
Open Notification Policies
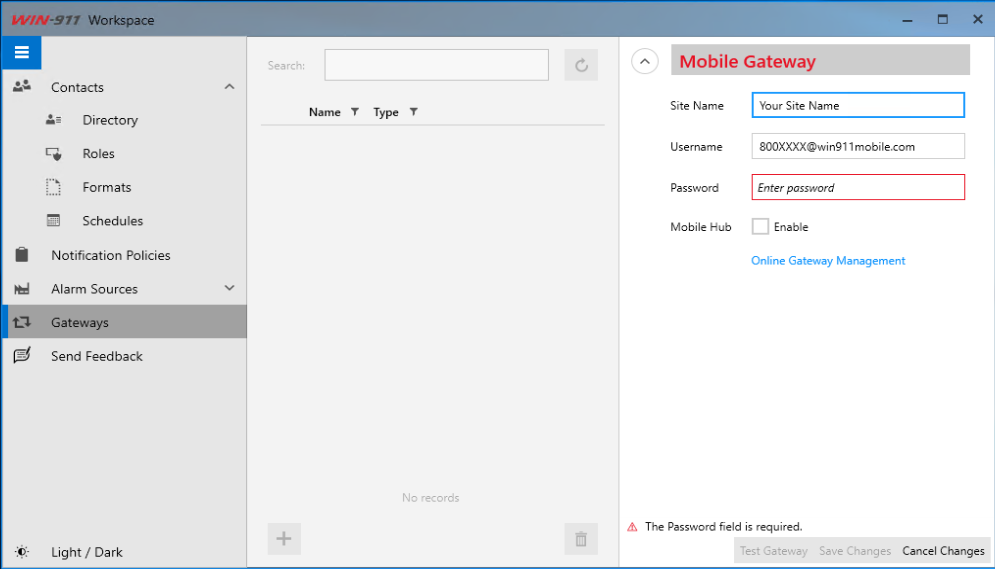click(x=110, y=255)
